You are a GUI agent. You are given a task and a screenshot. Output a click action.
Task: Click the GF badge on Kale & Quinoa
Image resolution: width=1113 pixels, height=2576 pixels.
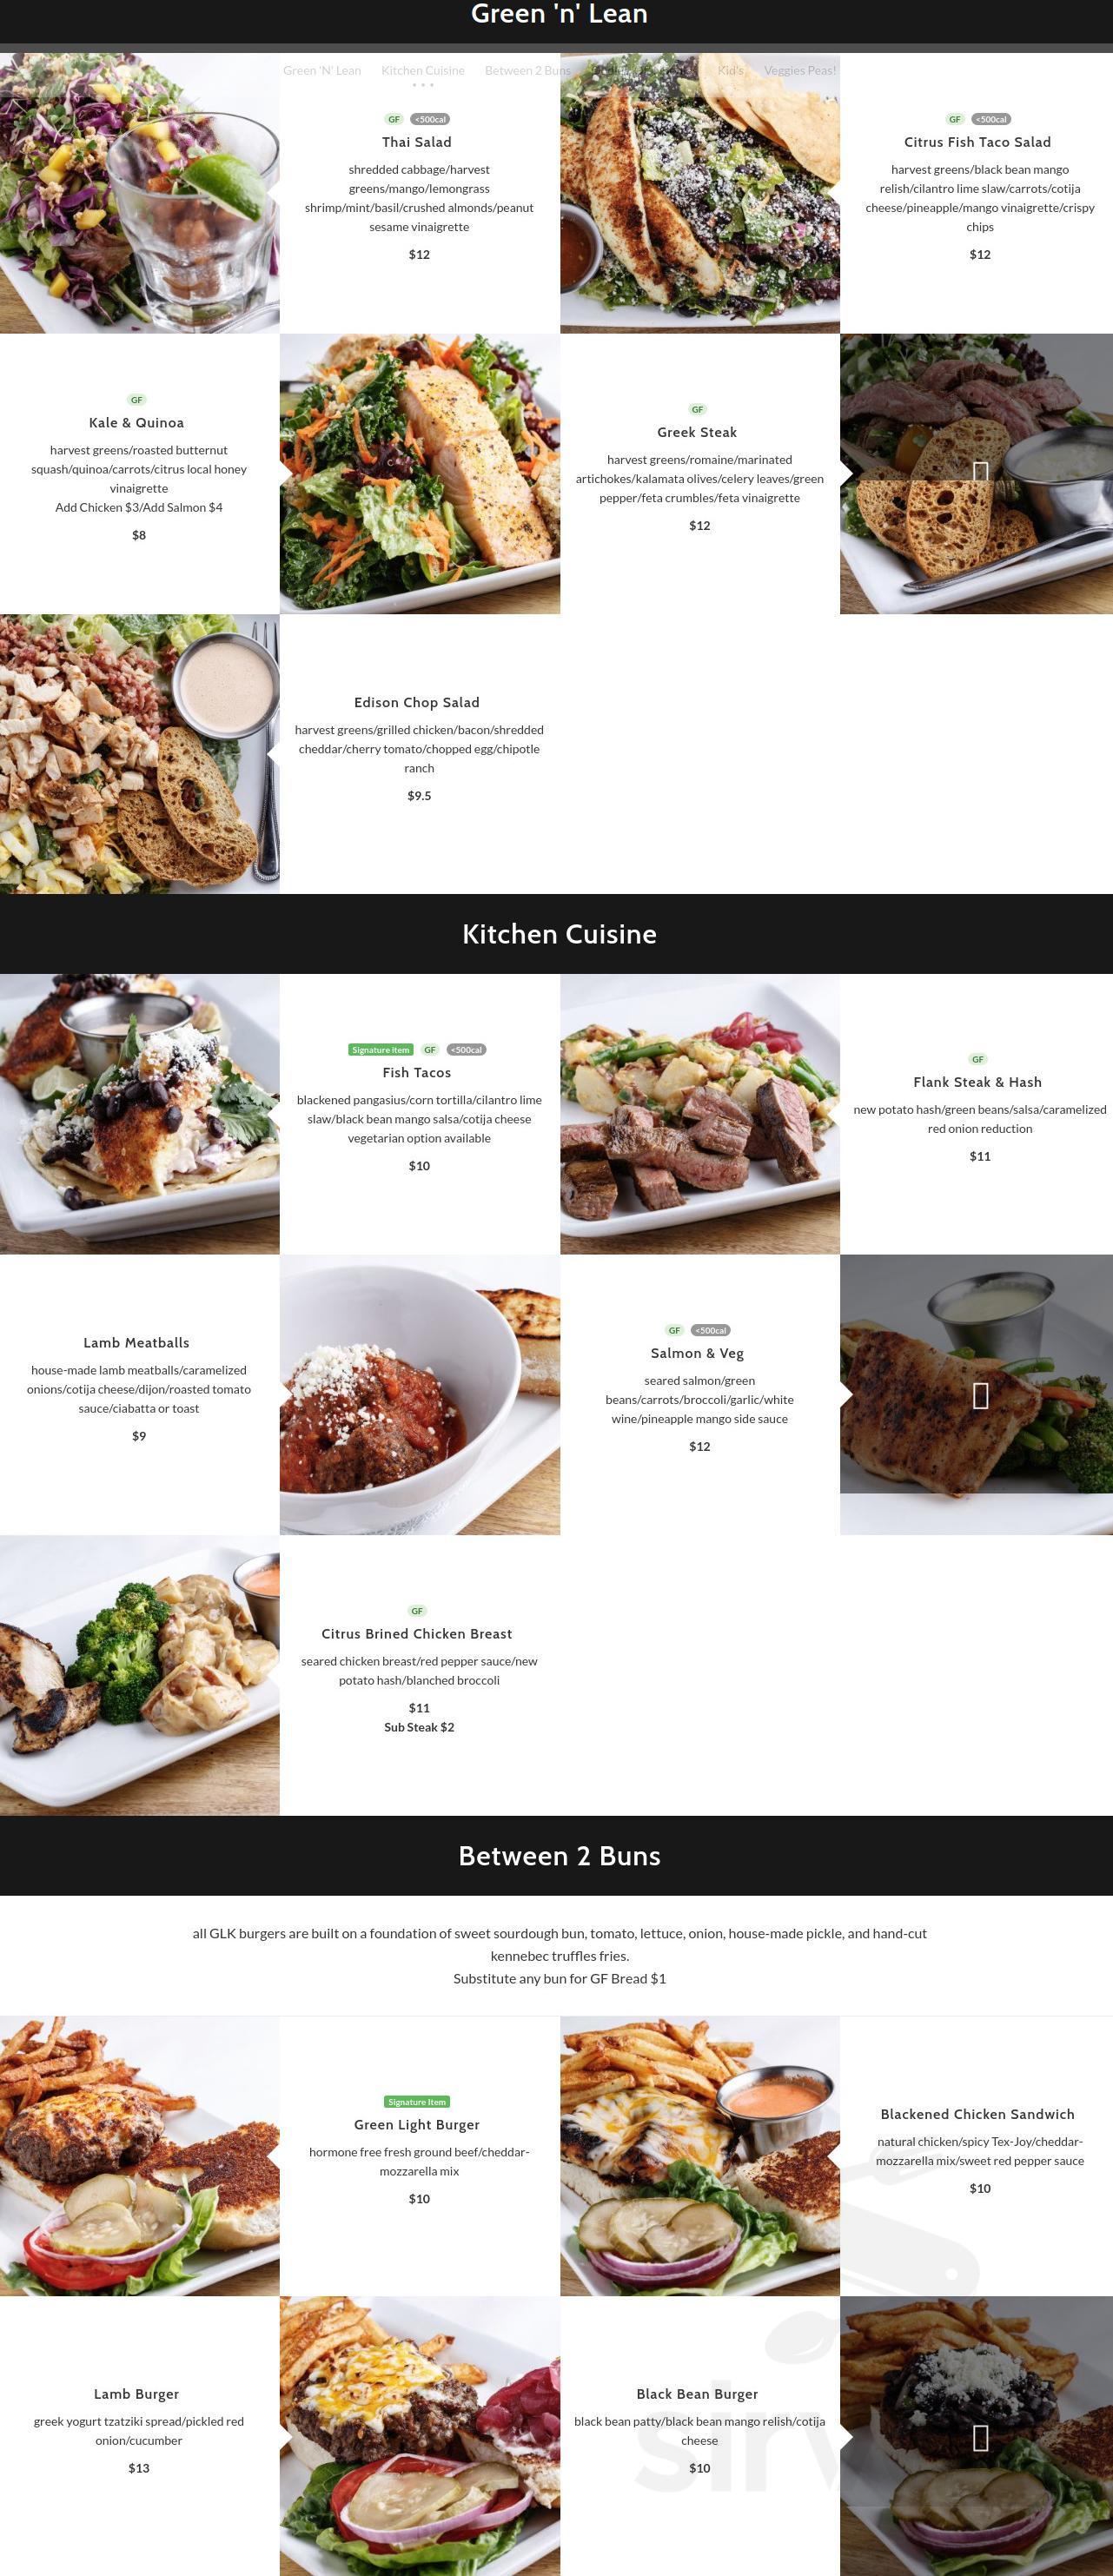137,399
